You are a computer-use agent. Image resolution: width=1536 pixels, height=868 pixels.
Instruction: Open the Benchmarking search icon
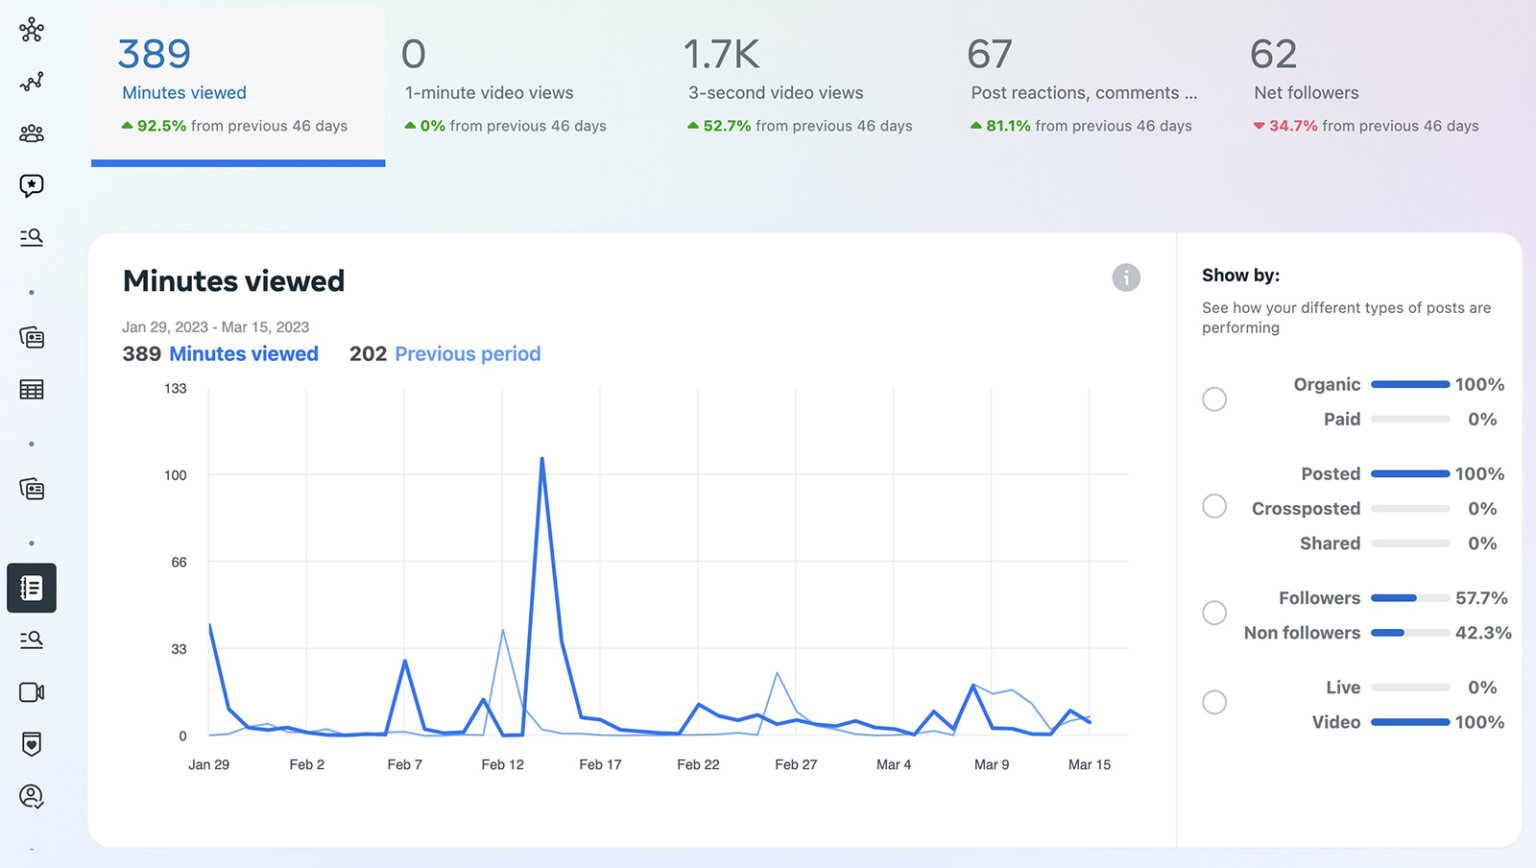point(31,237)
